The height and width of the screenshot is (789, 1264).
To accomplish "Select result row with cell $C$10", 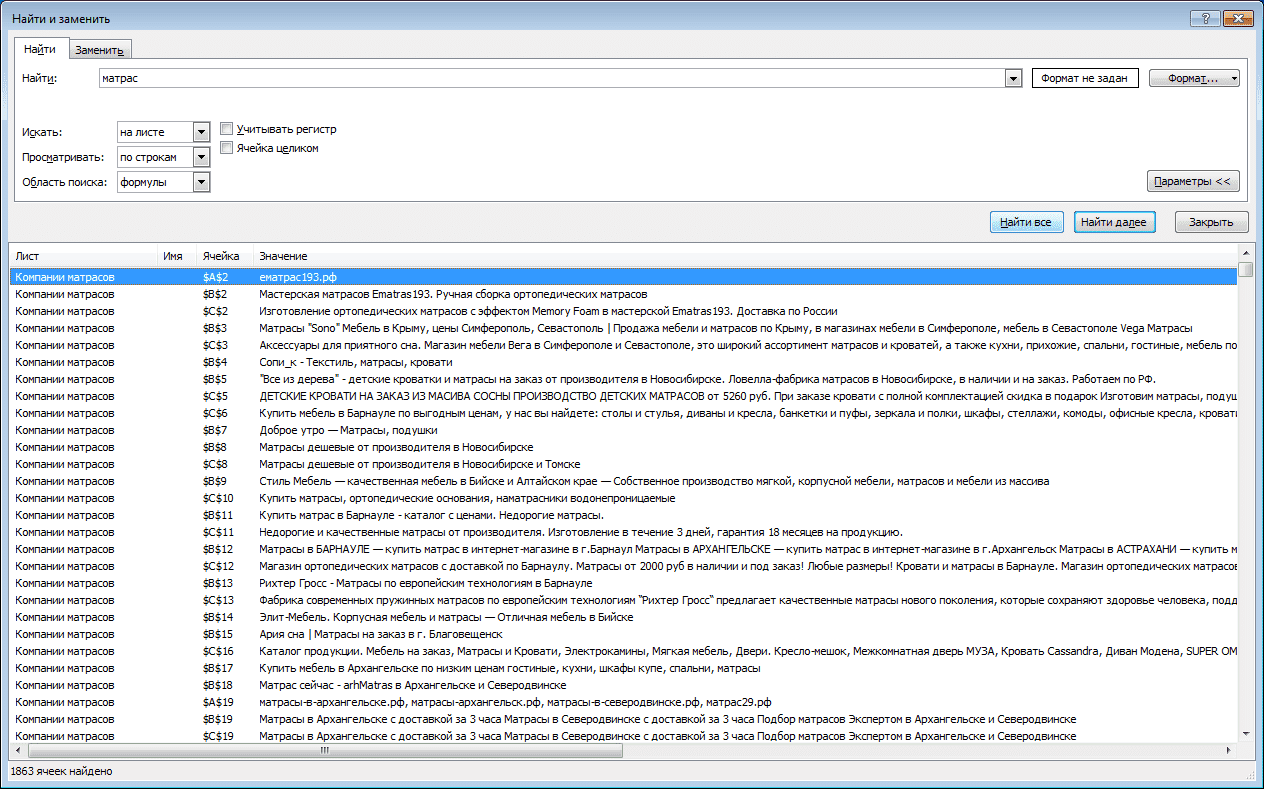I will [623, 498].
